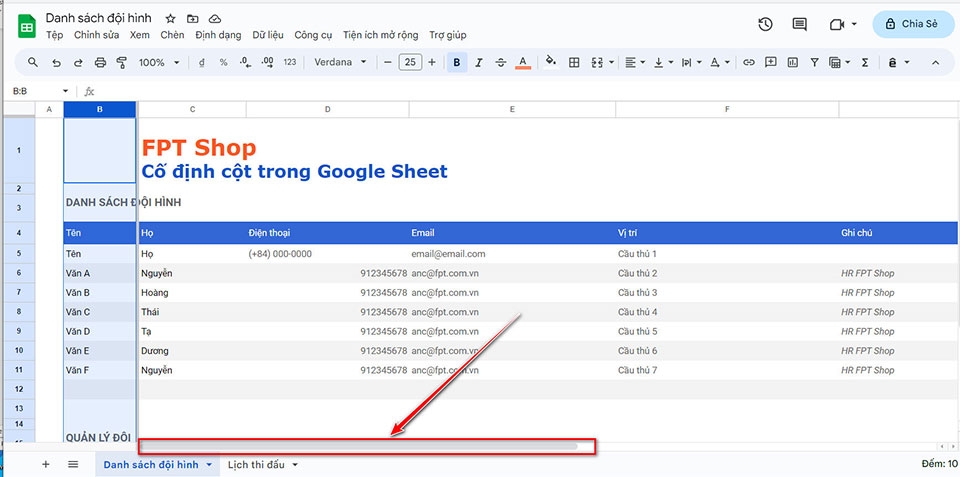Open more number formats 123
The width and height of the screenshot is (960, 477).
[290, 62]
